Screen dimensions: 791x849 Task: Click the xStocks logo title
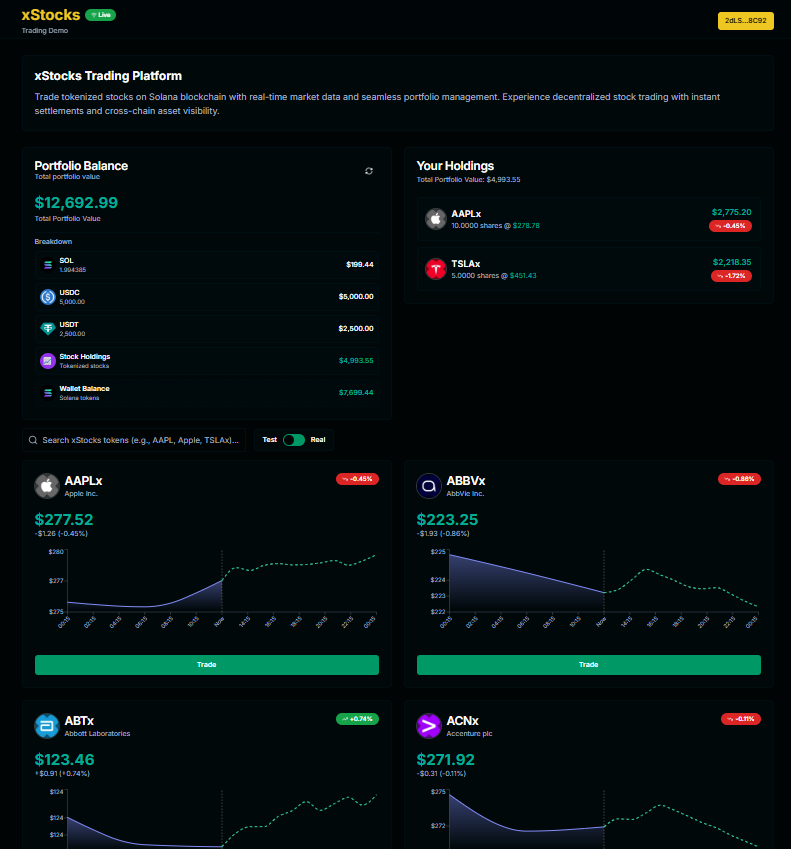coord(51,15)
